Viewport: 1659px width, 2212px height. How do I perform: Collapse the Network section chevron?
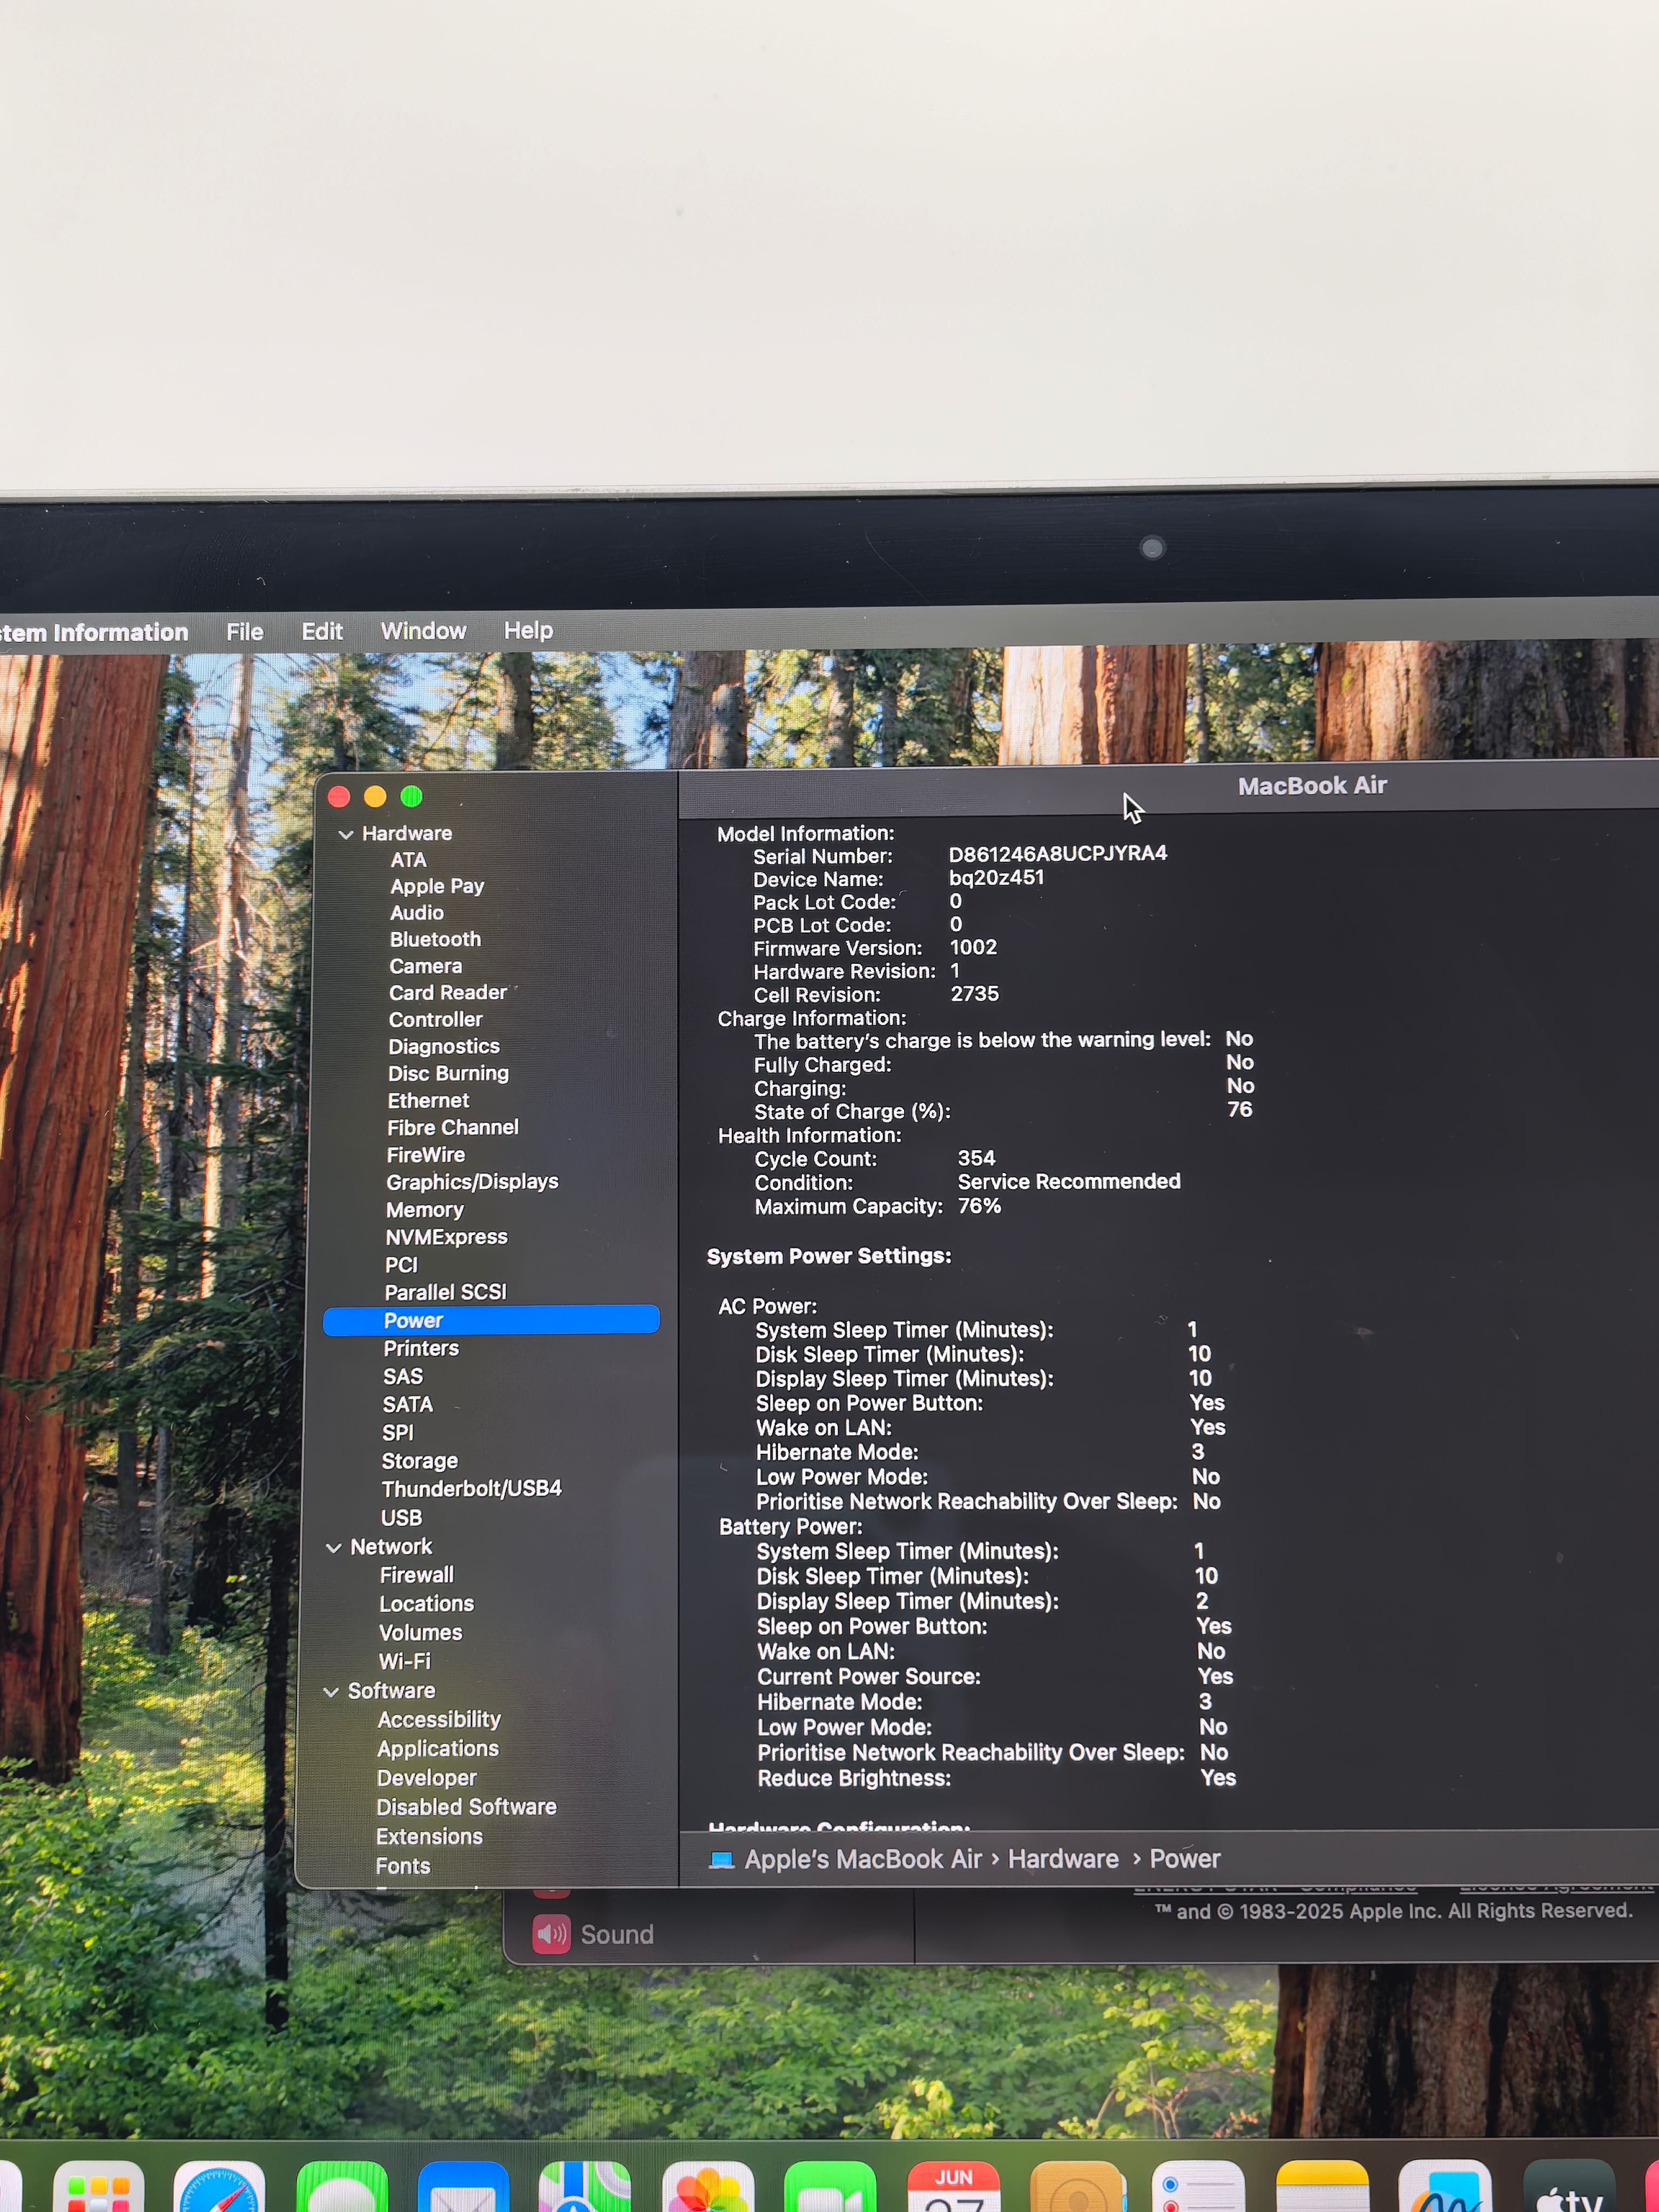pos(334,1548)
